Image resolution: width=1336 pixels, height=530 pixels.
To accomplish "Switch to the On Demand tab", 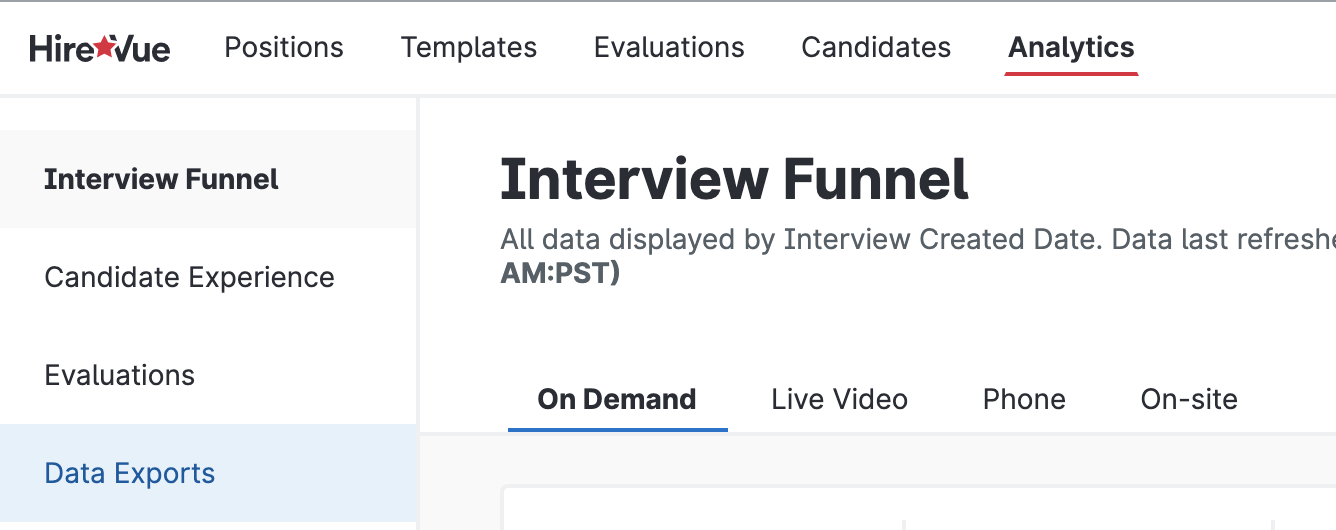I will coord(617,400).
